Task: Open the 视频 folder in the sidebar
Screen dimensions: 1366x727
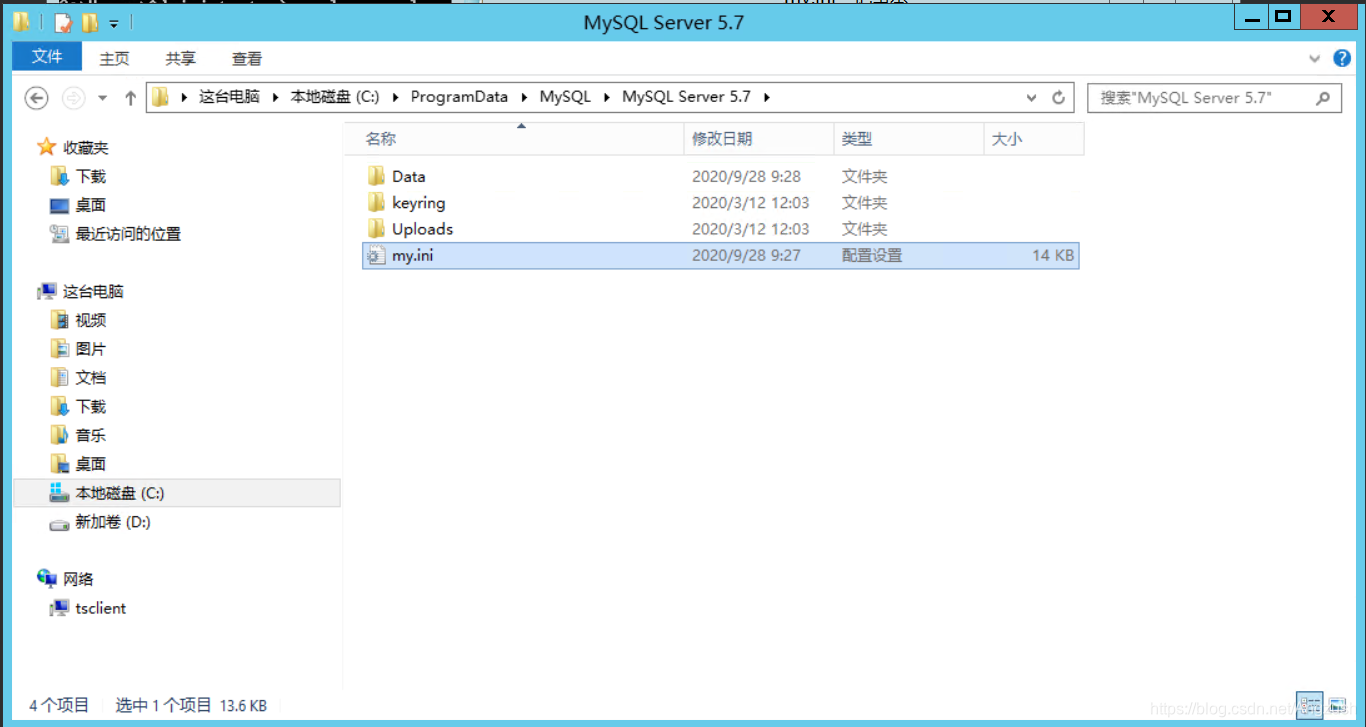Action: click(x=91, y=321)
